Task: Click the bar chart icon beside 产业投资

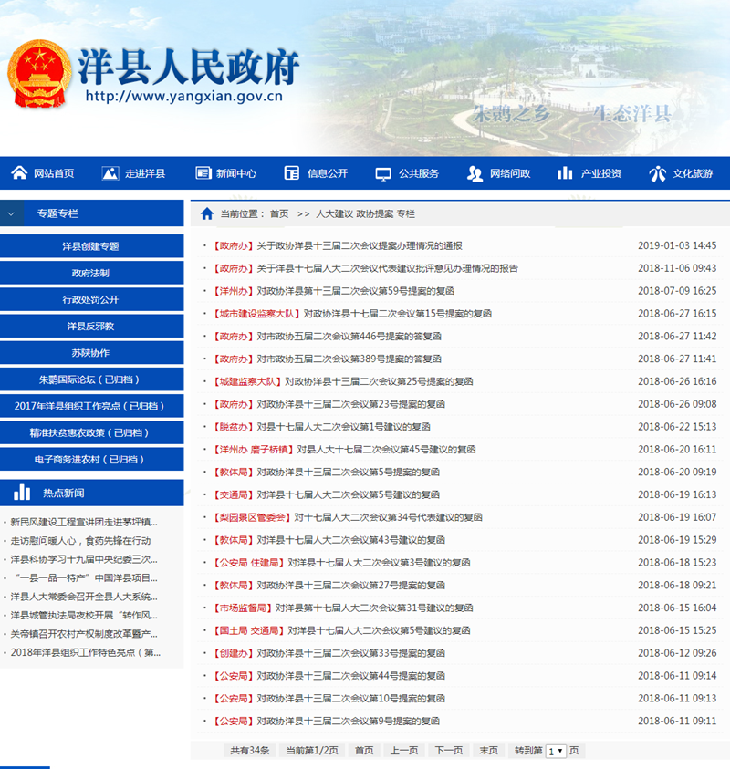Action: tap(565, 173)
